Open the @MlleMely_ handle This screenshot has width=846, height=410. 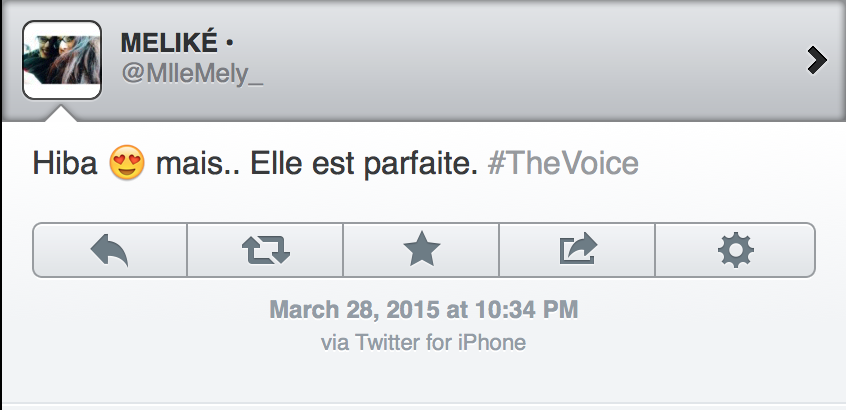click(192, 77)
